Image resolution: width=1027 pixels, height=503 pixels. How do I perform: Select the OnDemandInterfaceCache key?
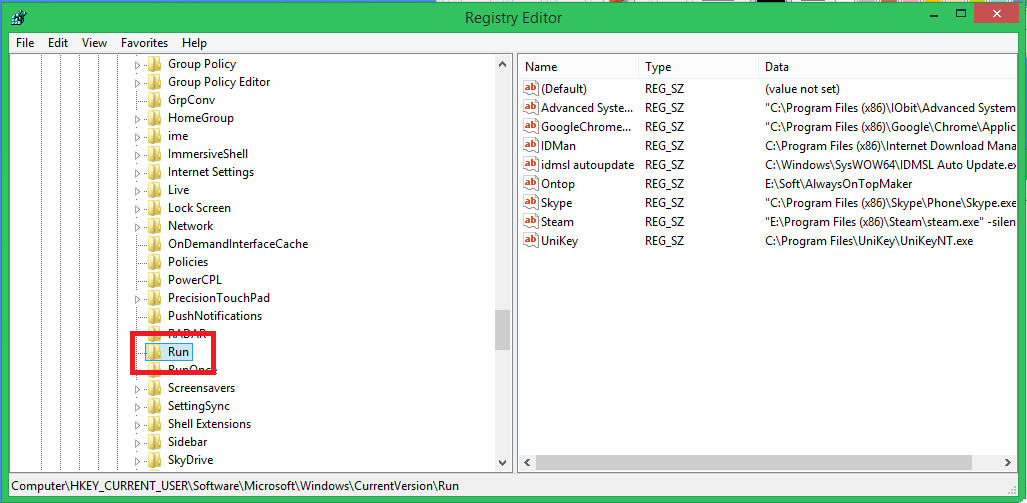click(x=238, y=244)
